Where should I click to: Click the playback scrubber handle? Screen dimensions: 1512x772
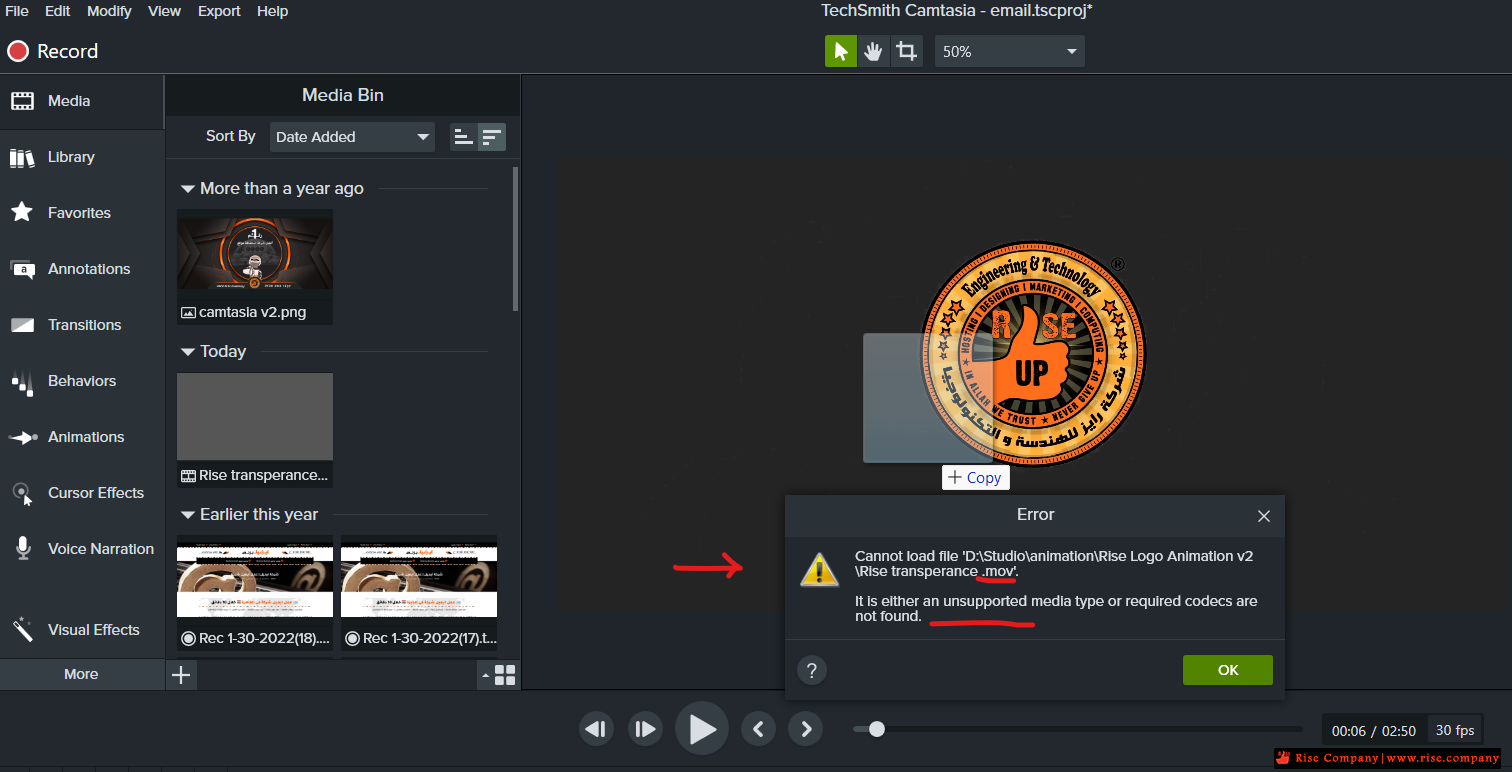[877, 729]
